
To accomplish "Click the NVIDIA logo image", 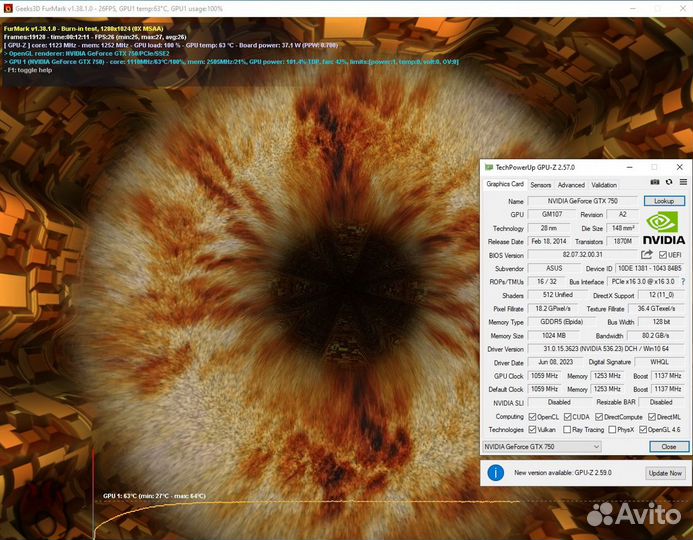I will click(x=664, y=228).
